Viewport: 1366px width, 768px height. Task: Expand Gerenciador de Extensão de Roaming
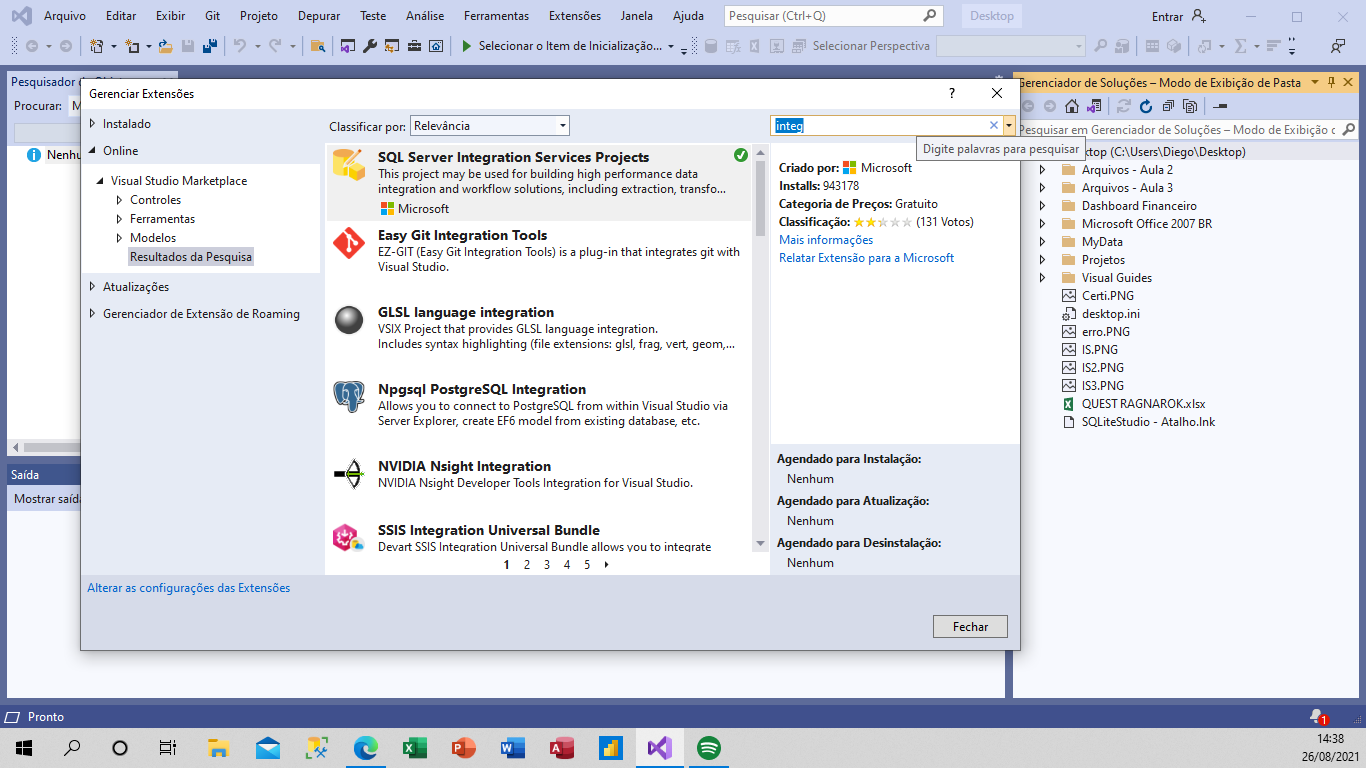coord(93,314)
